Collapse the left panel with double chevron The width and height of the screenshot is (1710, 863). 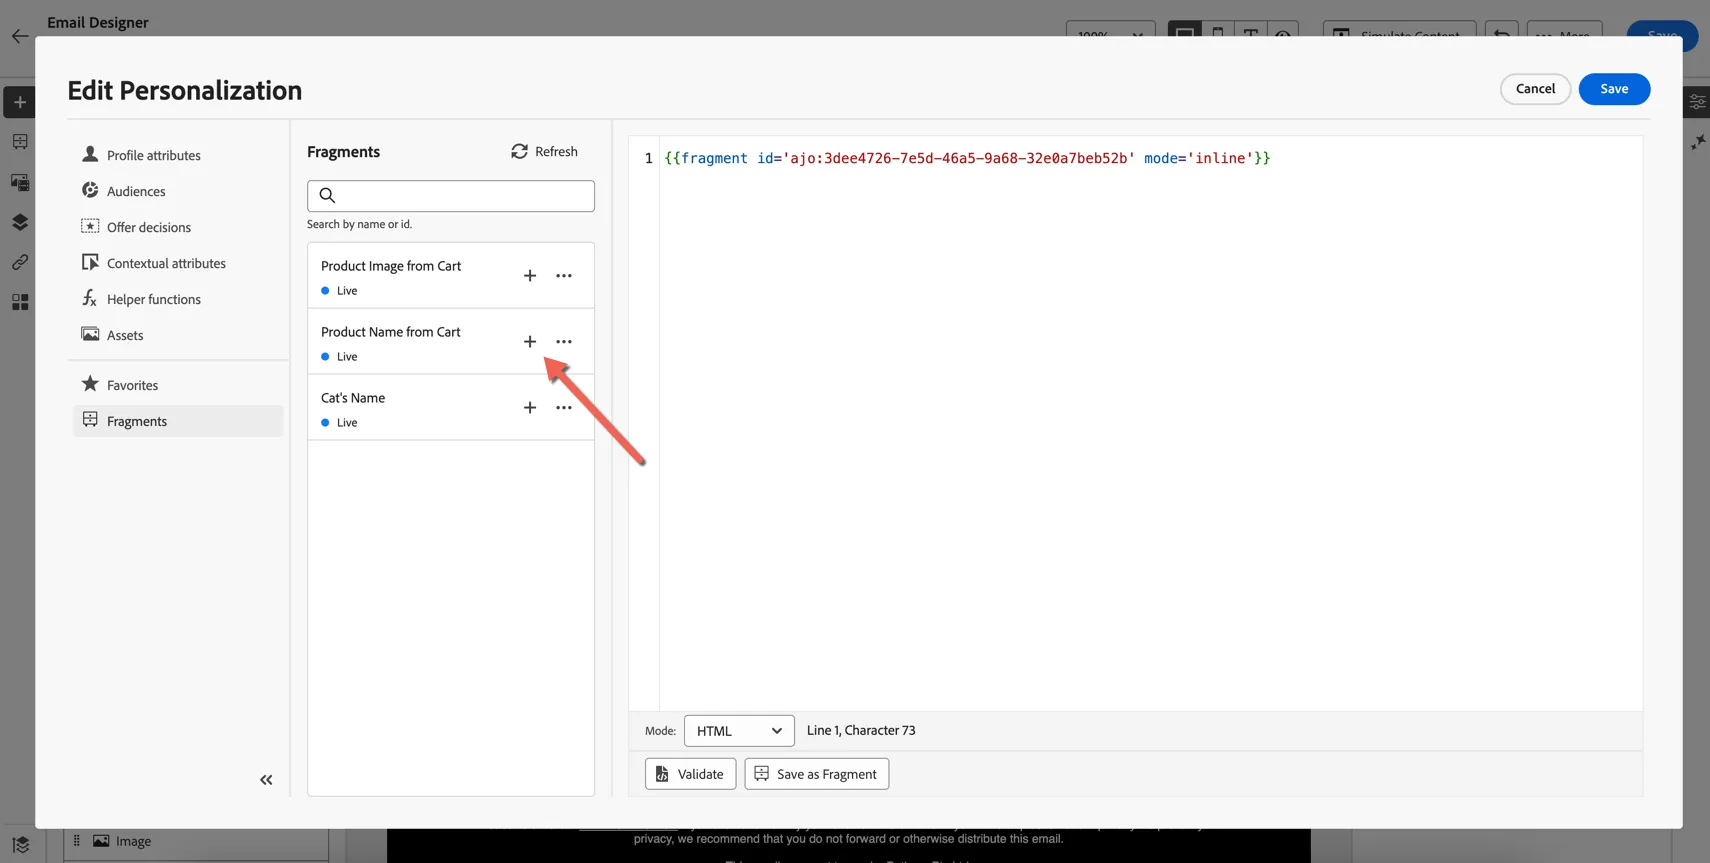coord(266,780)
